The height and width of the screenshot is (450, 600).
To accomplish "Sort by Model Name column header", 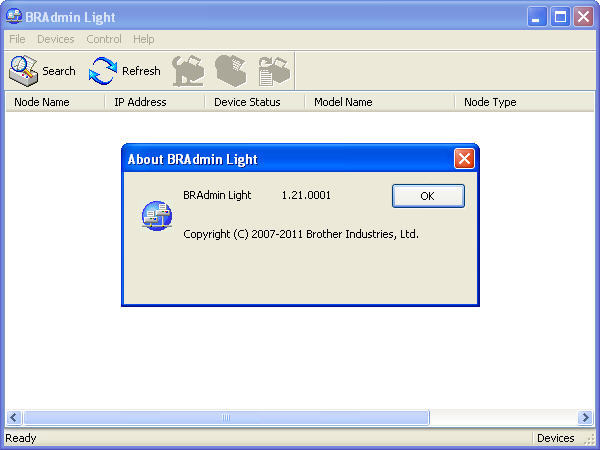I will click(380, 102).
